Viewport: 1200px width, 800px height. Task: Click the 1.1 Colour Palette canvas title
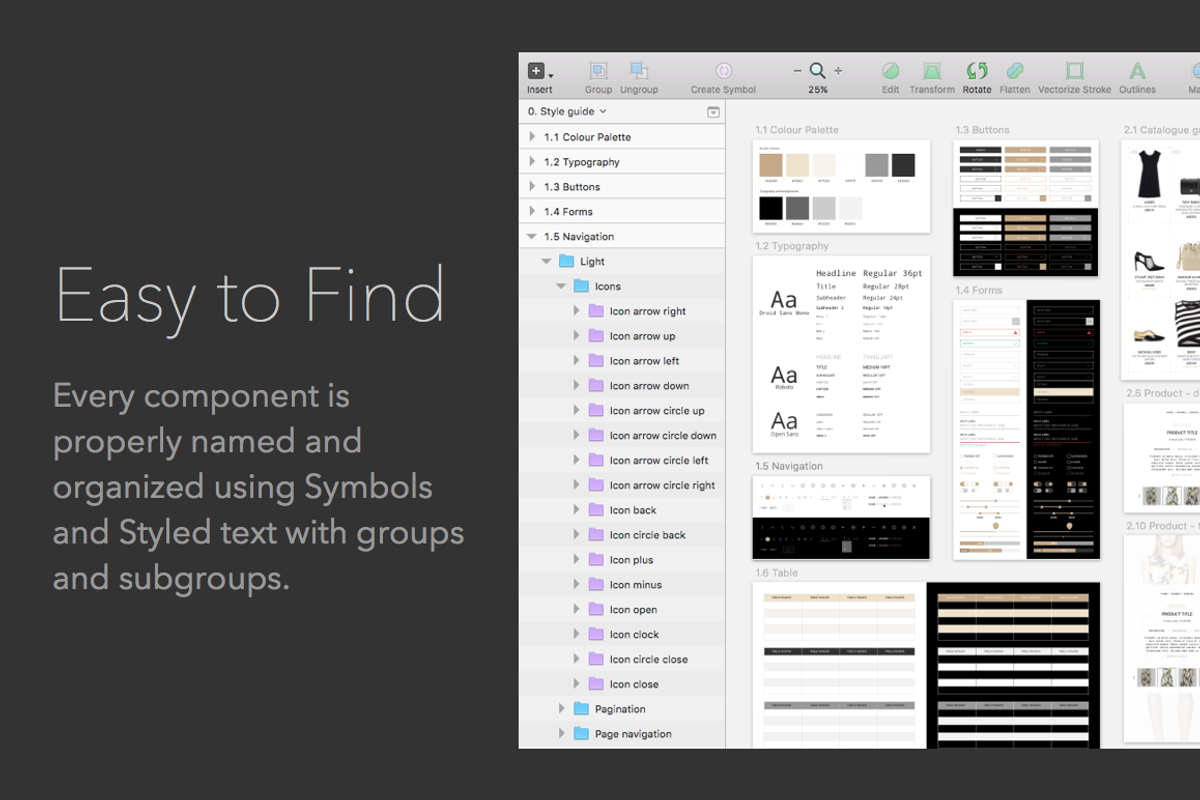coord(797,130)
